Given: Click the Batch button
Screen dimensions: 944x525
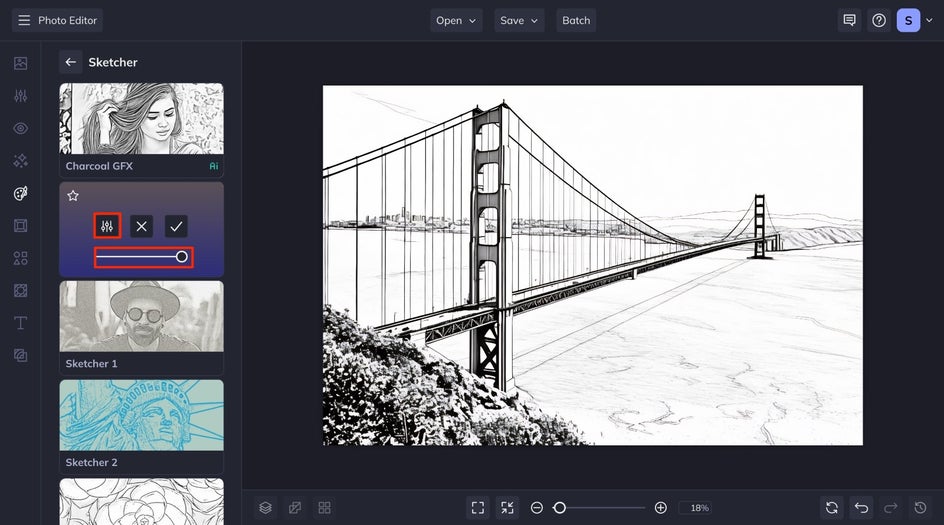Looking at the screenshot, I should click(576, 20).
